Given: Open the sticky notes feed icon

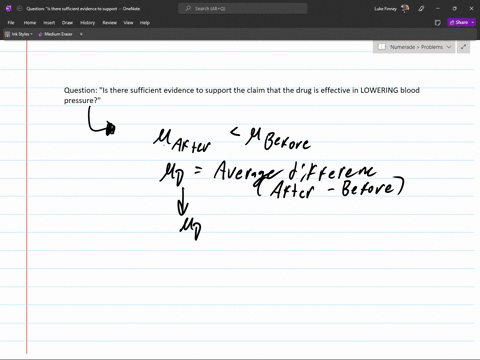Looking at the screenshot, I should click(x=438, y=23).
